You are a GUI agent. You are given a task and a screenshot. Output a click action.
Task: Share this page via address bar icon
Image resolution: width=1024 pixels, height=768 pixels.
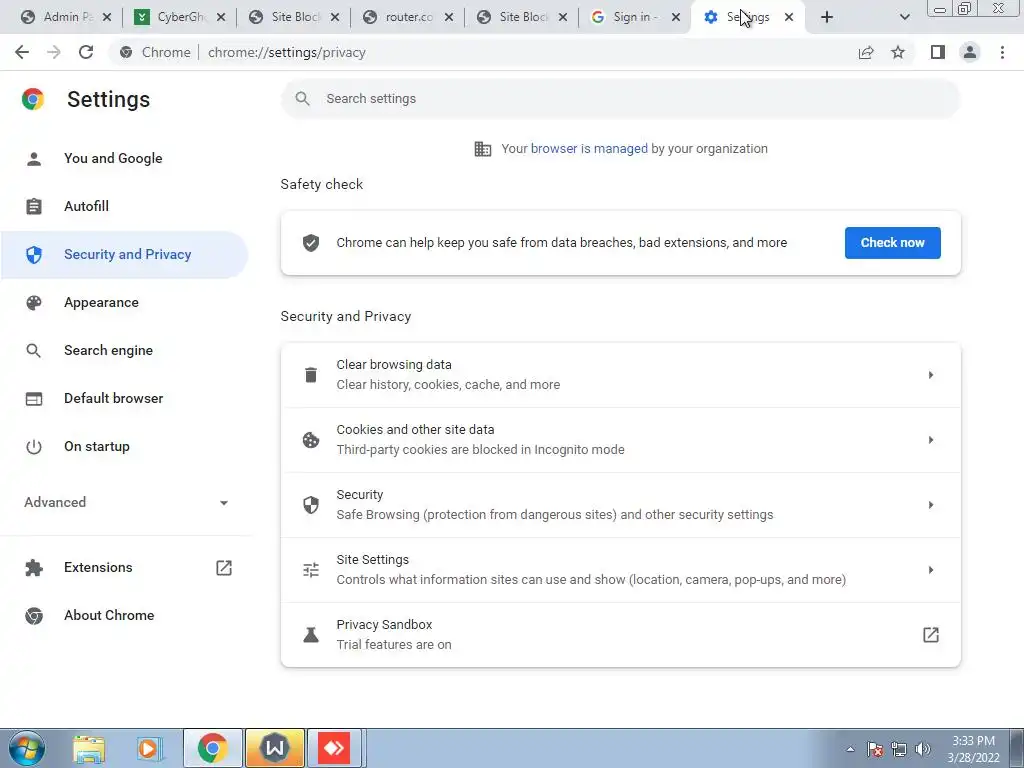[x=866, y=52]
